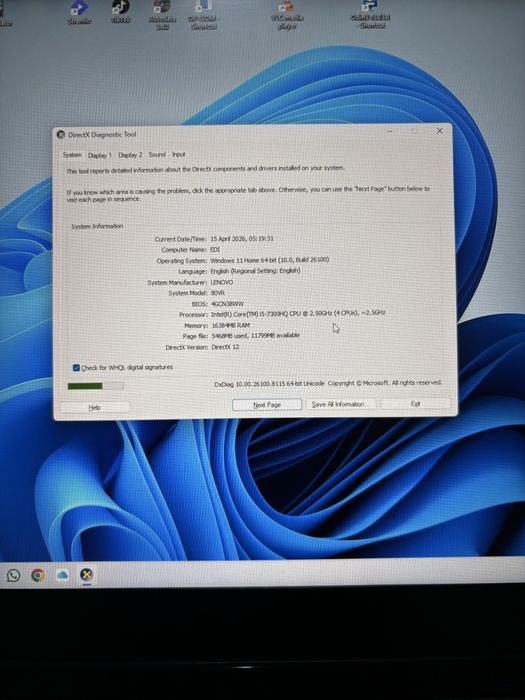This screenshot has width=525, height=700.
Task: Open the TikTok desktop shortcut
Action: [x=120, y=12]
